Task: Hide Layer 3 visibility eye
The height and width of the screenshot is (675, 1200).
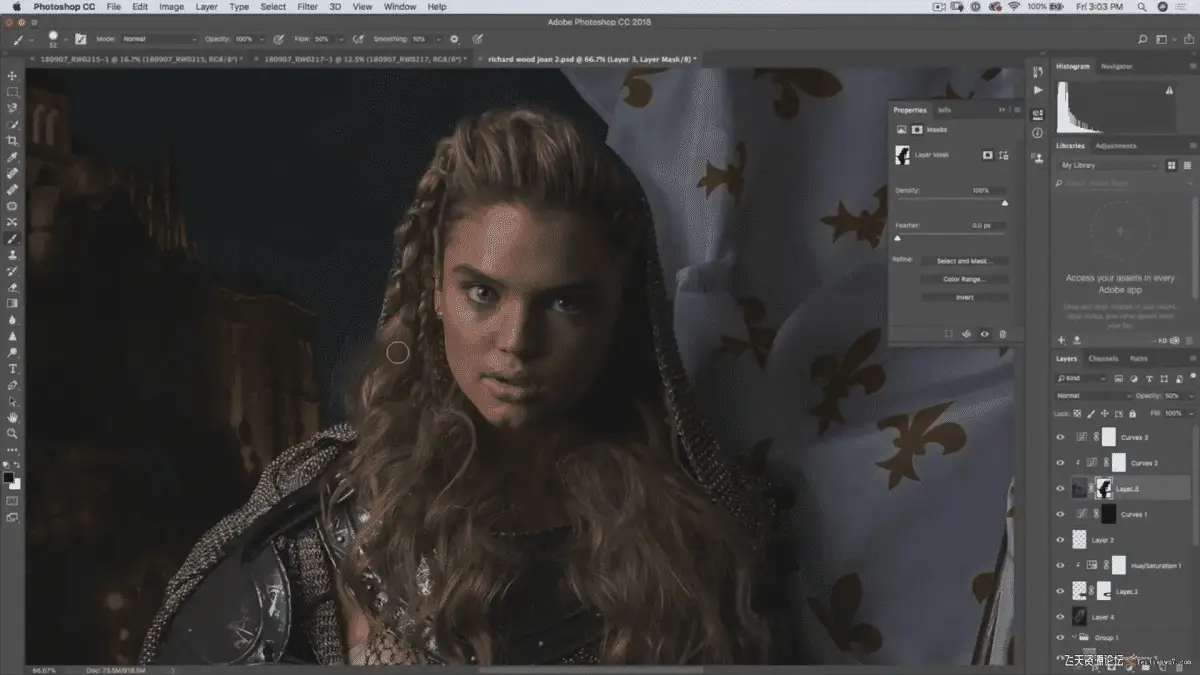Action: click(x=1062, y=489)
